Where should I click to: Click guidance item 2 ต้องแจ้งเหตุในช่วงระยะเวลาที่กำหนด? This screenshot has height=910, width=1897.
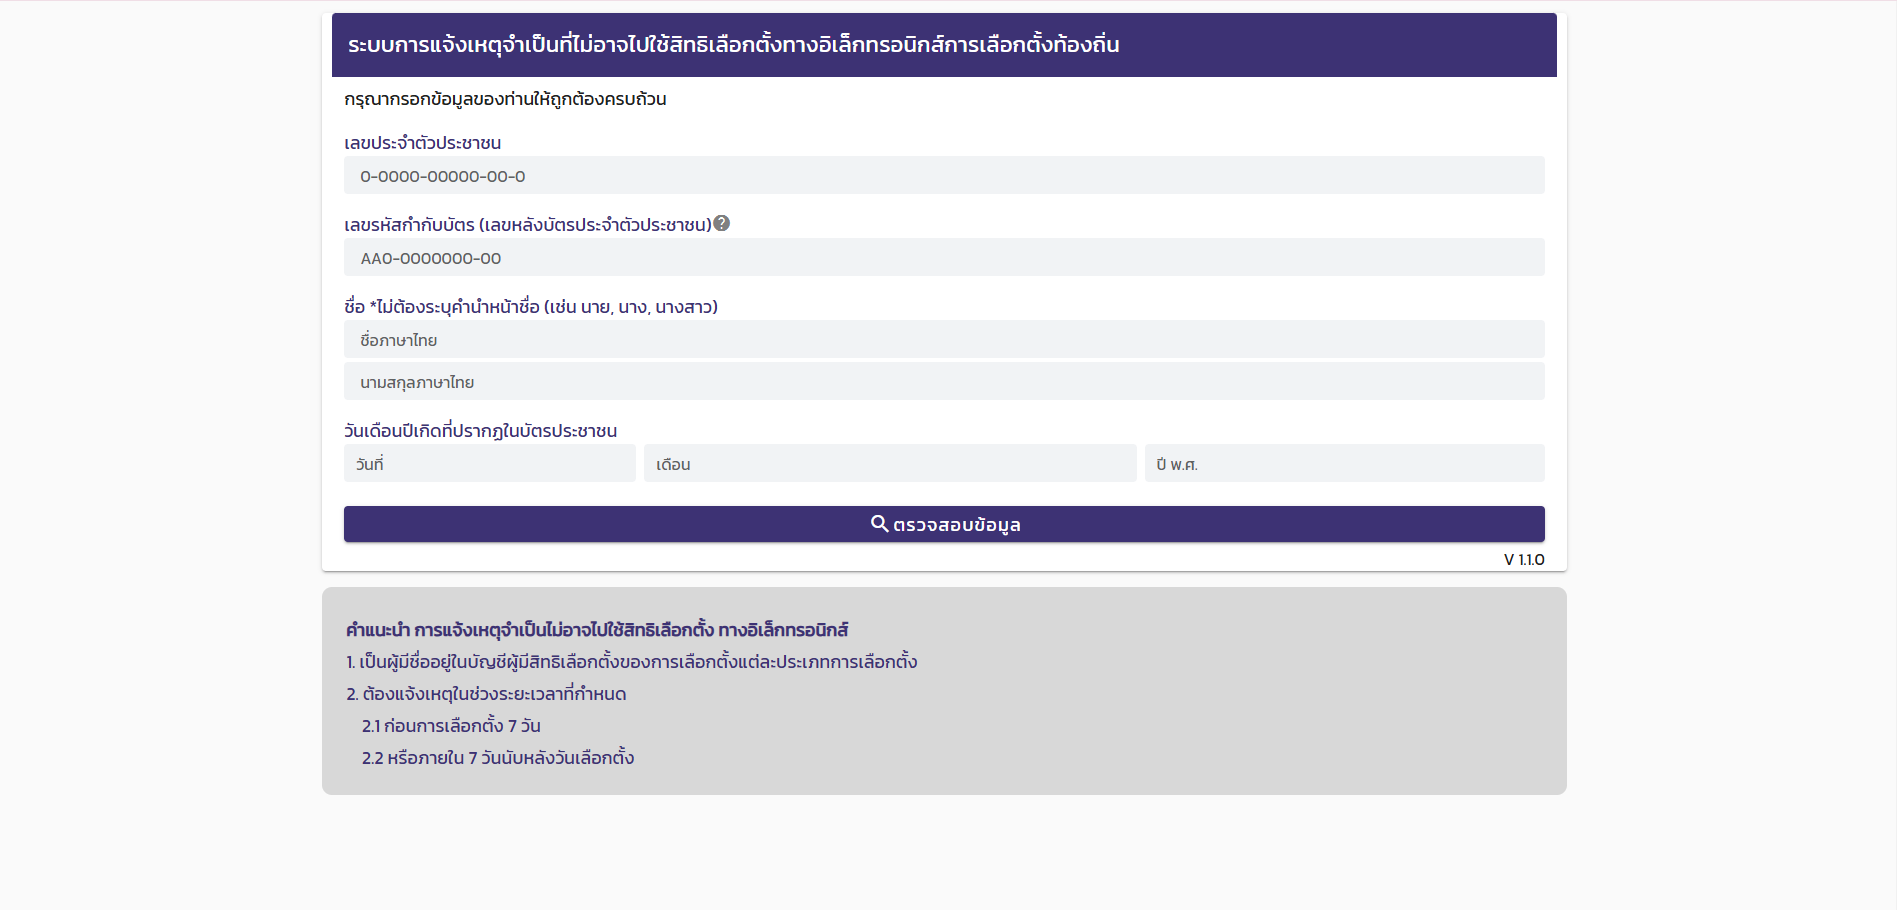(486, 694)
